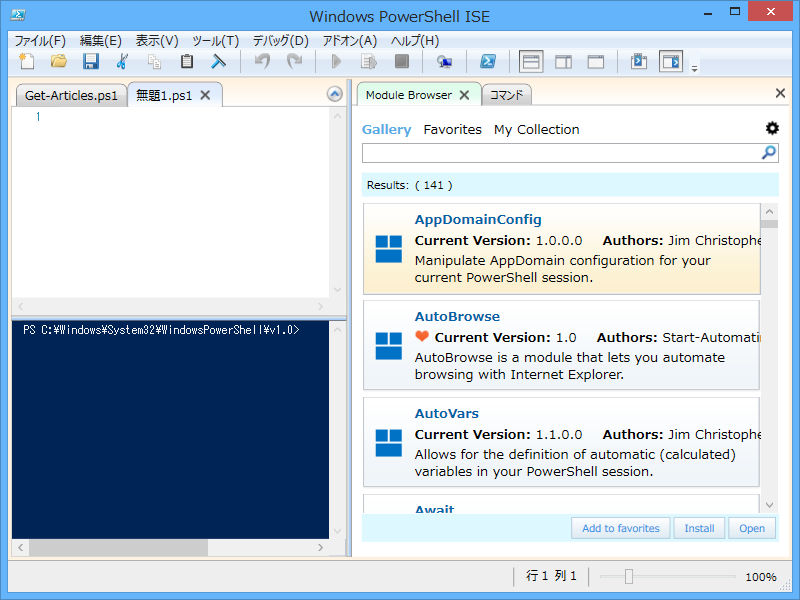Open the toolbar overflow chevron

tap(694, 69)
